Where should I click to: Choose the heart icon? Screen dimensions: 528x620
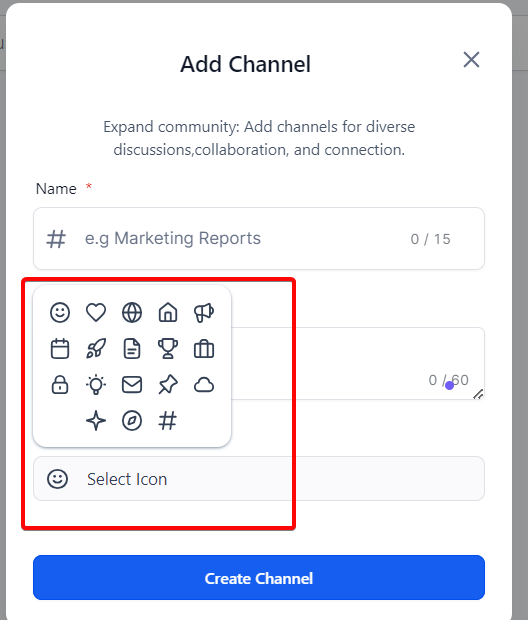coord(96,312)
